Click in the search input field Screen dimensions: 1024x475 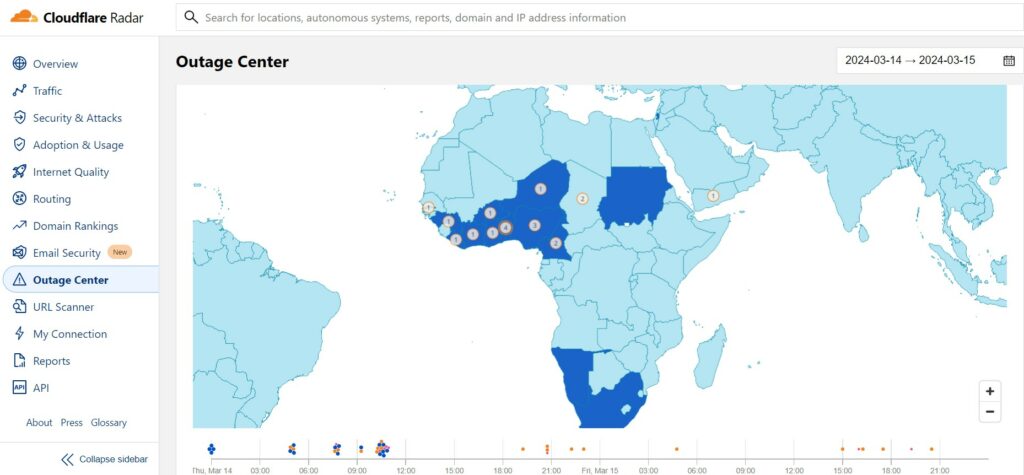point(500,18)
